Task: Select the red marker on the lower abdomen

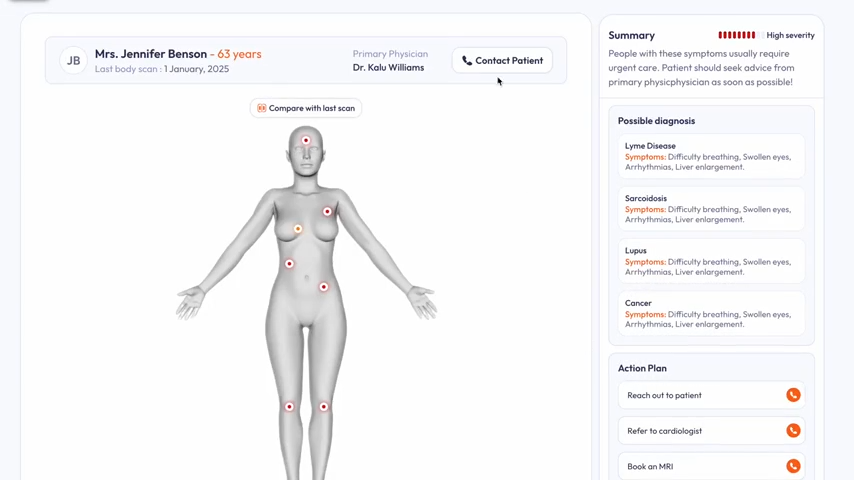Action: point(324,287)
